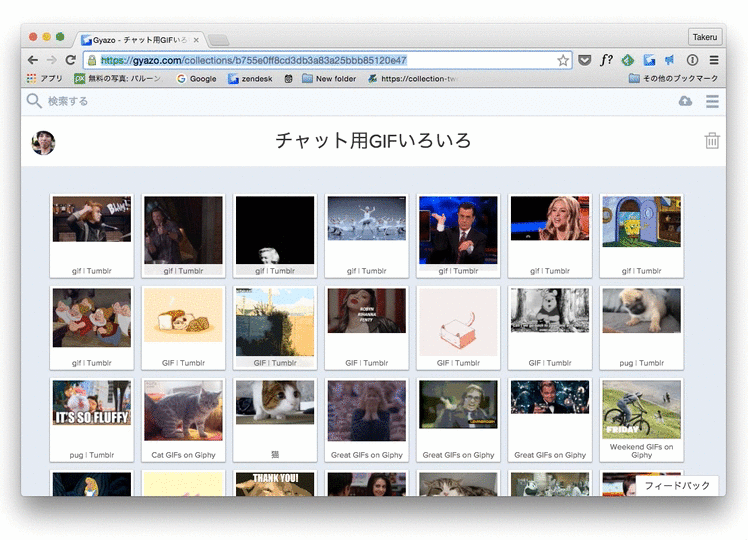This screenshot has height=540, width=748.
Task: Click the green diamond extension icon
Action: pos(628,60)
